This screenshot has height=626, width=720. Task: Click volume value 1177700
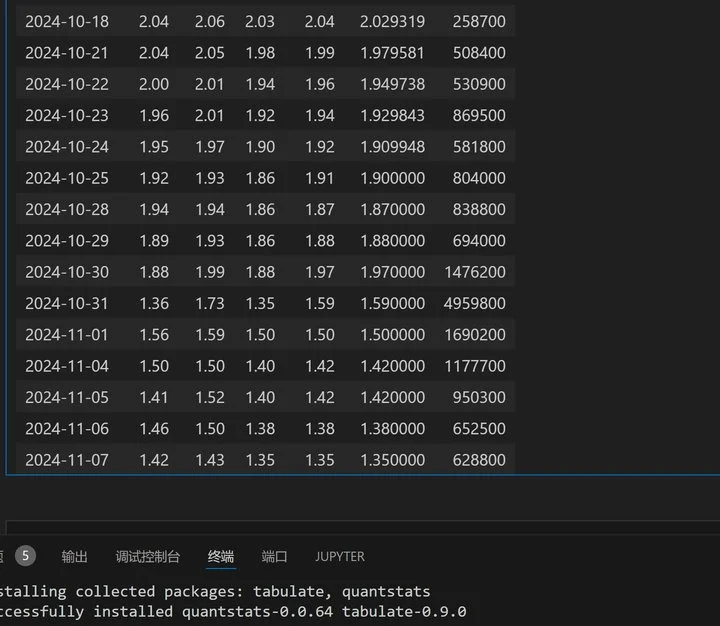point(475,366)
